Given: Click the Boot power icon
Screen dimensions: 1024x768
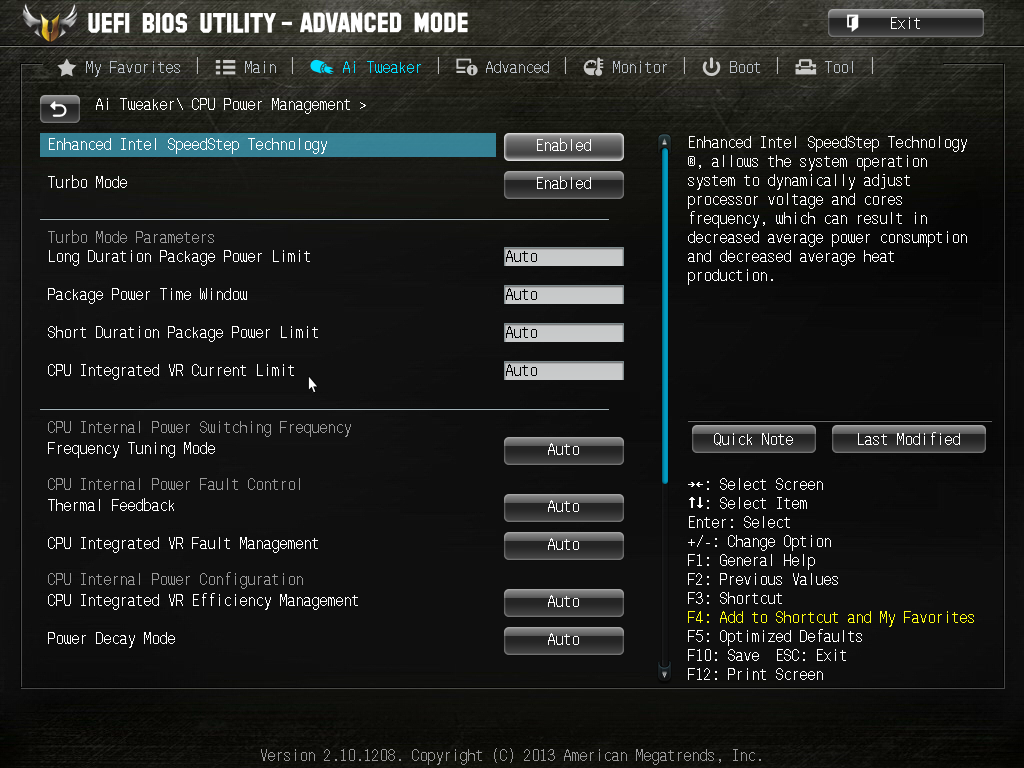Looking at the screenshot, I should [711, 67].
